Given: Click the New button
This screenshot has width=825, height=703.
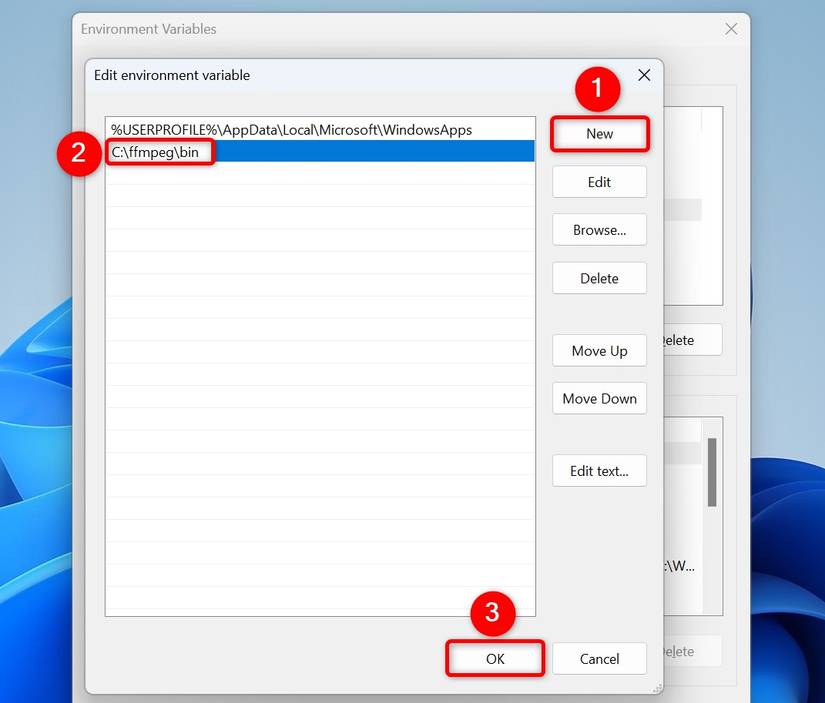Looking at the screenshot, I should click(x=599, y=133).
